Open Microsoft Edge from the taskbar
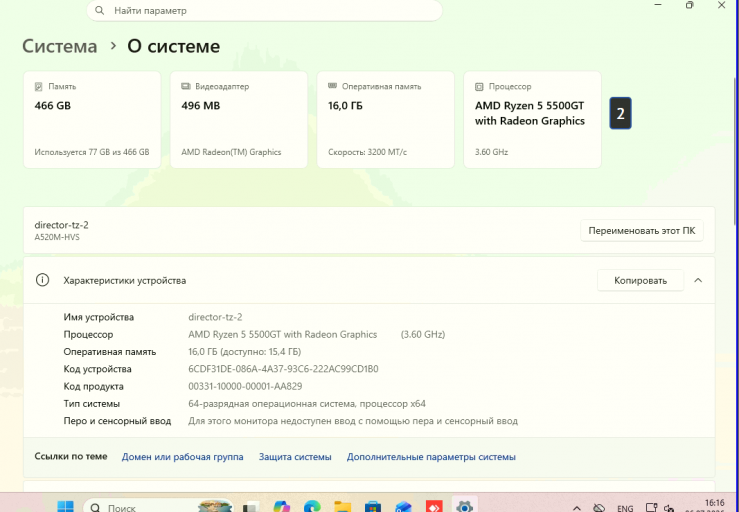739x512 pixels. click(x=312, y=507)
